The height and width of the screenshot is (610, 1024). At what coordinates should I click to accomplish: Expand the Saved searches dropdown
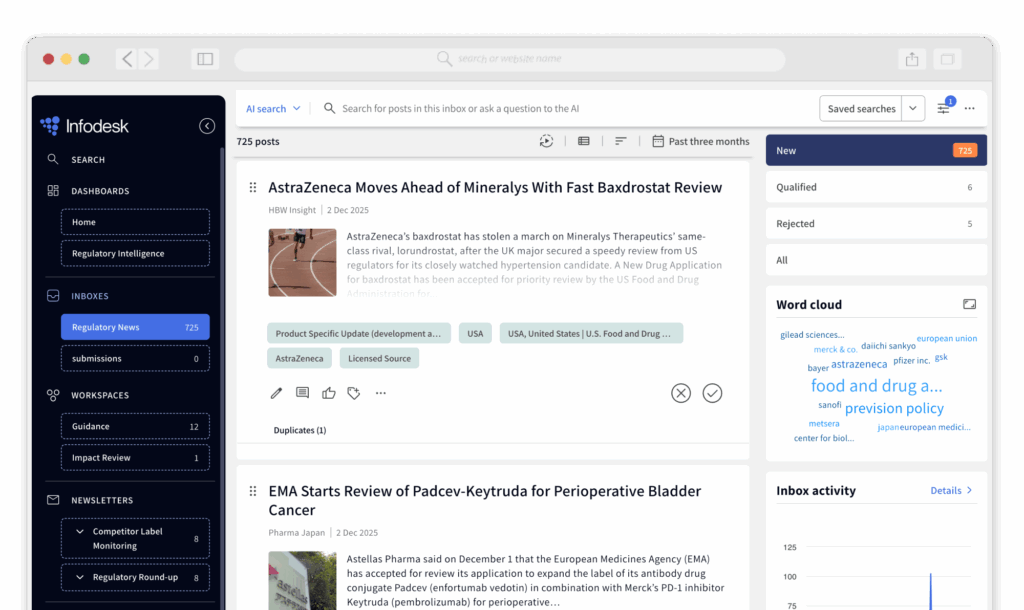pos(913,109)
